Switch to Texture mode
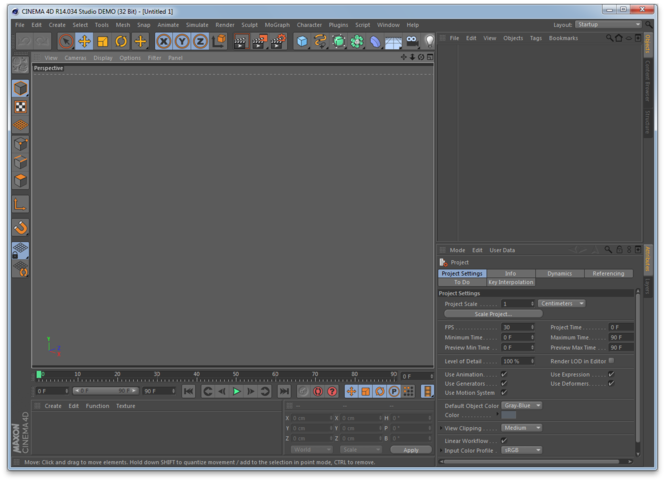The height and width of the screenshot is (481, 665). [x=20, y=107]
